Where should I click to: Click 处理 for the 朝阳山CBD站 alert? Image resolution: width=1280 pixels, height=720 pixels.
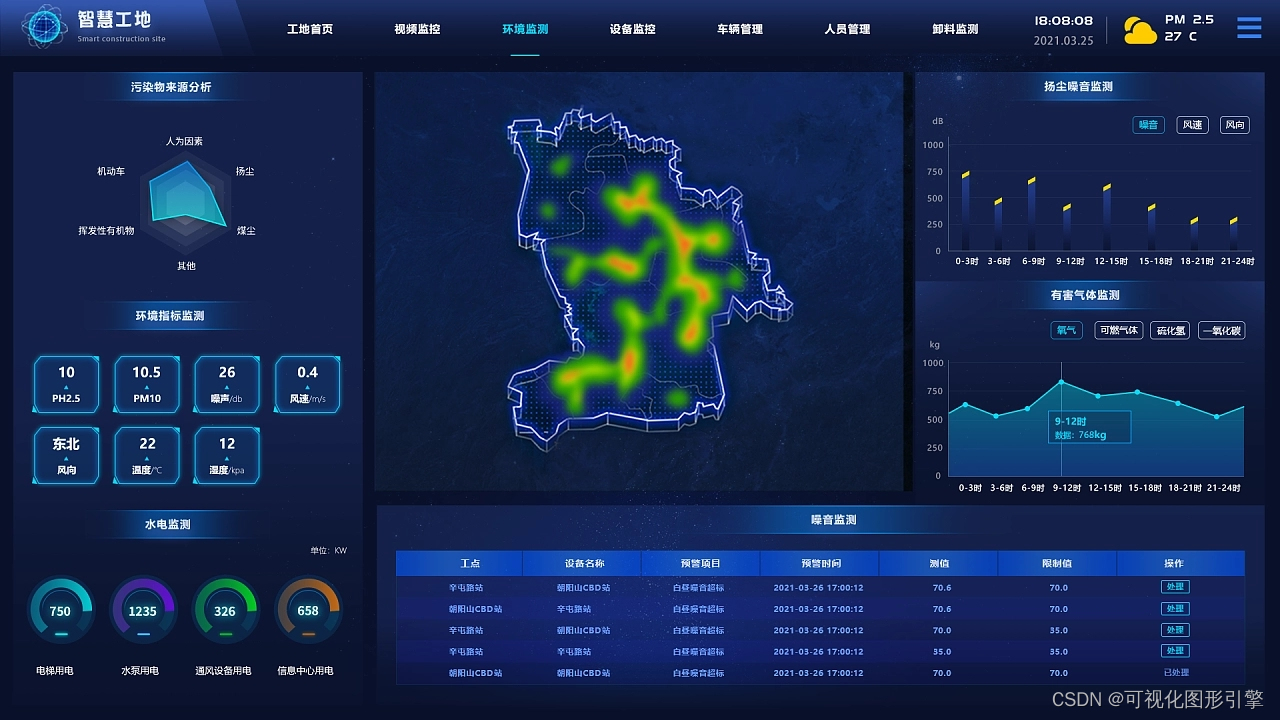1175,609
